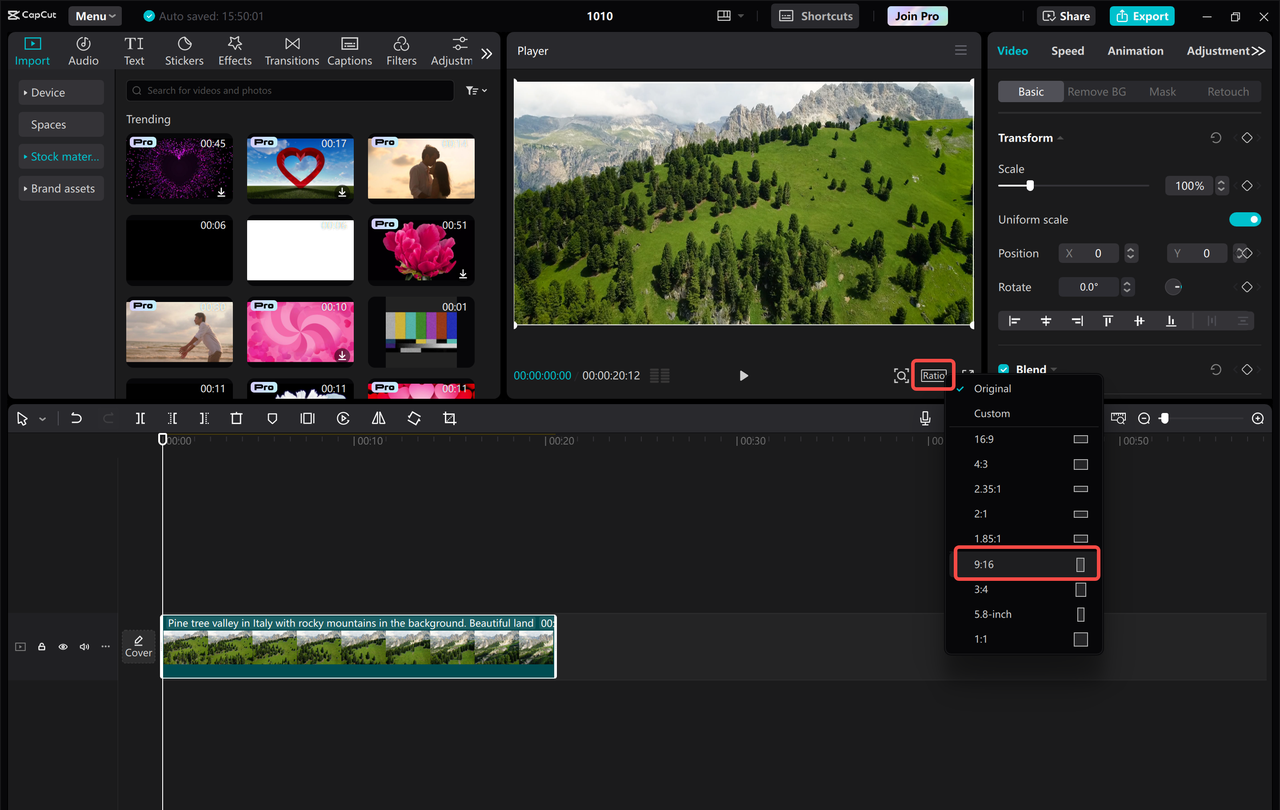1280x810 pixels.
Task: Open the Transitions panel
Action: (x=291, y=48)
